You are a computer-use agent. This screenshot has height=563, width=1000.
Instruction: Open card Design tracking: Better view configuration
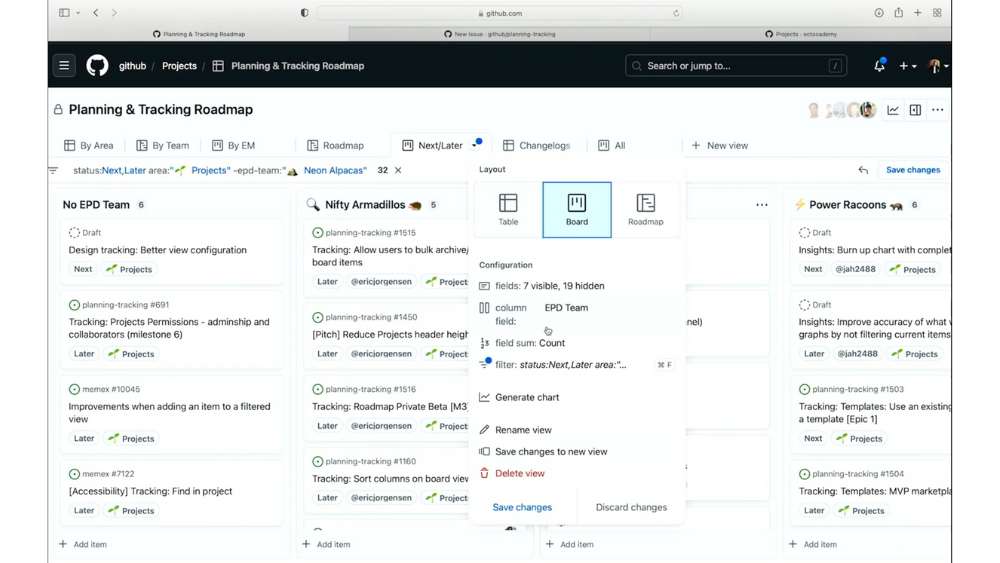[158, 250]
